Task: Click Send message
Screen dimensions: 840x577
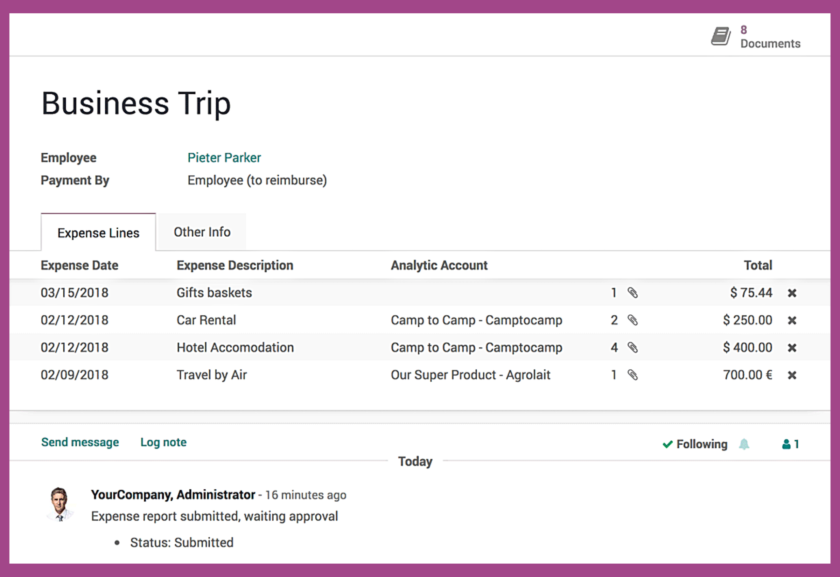Action: click(80, 441)
